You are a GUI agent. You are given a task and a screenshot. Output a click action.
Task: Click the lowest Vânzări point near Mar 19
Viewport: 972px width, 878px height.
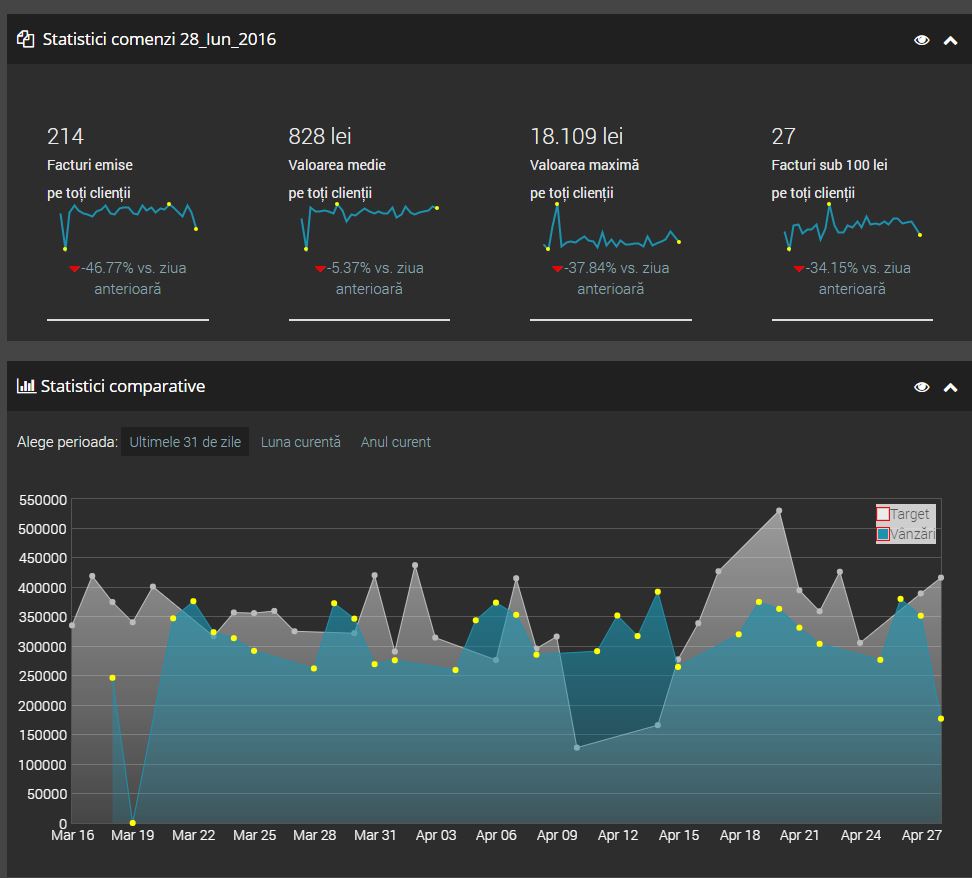pyautogui.click(x=133, y=822)
